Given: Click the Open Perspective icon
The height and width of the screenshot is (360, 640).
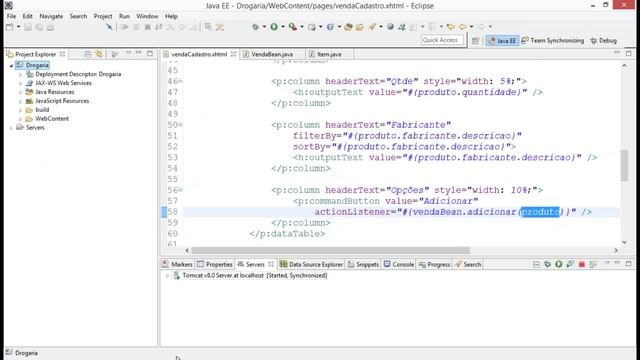Looking at the screenshot, I should click(x=476, y=40).
